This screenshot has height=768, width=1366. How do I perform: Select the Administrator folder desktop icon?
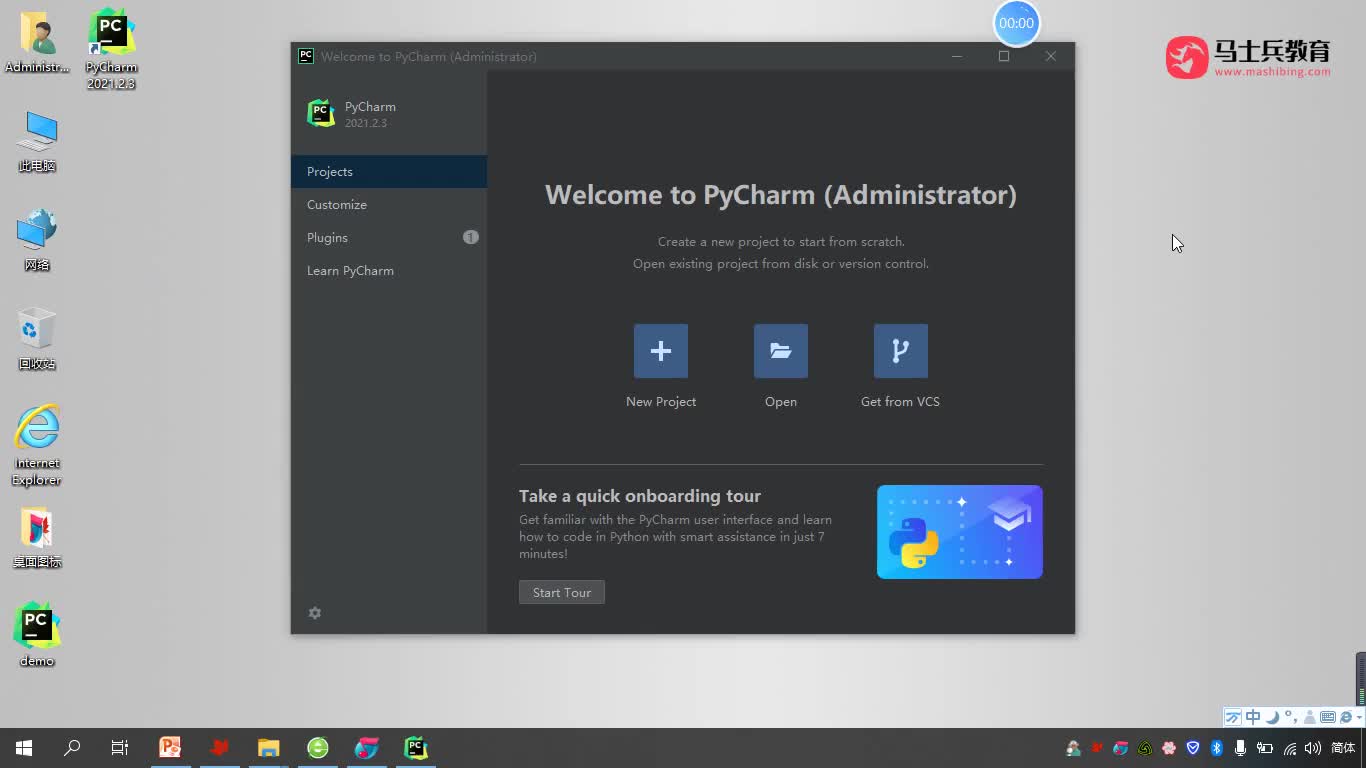click(37, 43)
